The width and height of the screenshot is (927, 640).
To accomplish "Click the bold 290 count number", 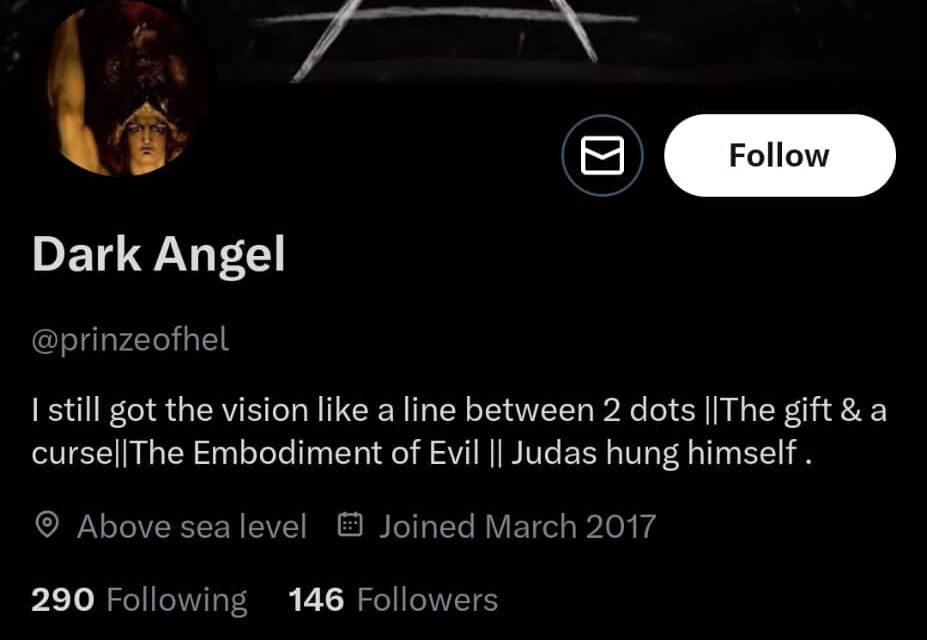I will [63, 600].
